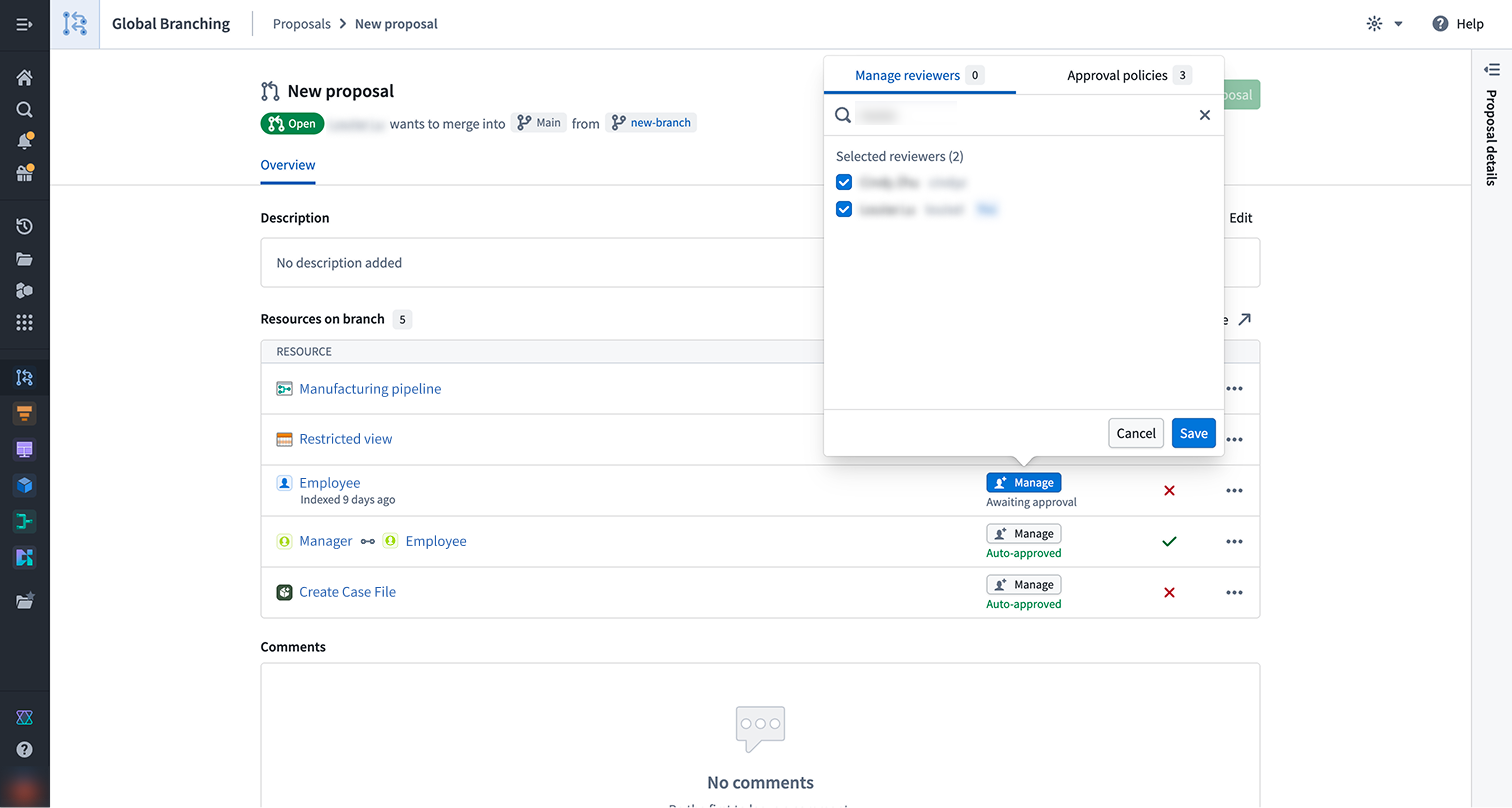Edit the proposal description
The width and height of the screenshot is (1512, 808).
pos(1241,218)
